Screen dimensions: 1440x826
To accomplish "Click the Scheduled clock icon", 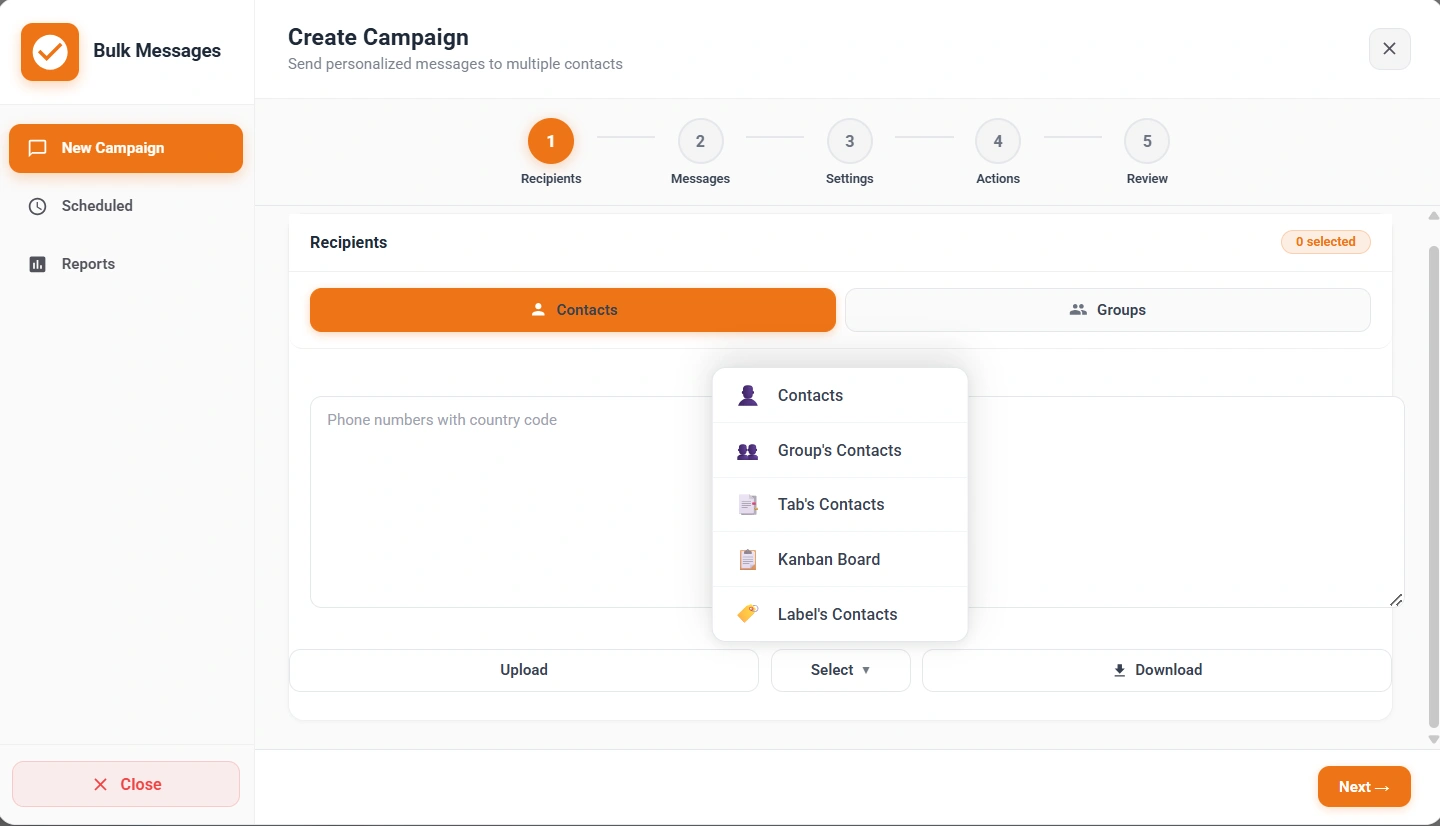I will [37, 206].
